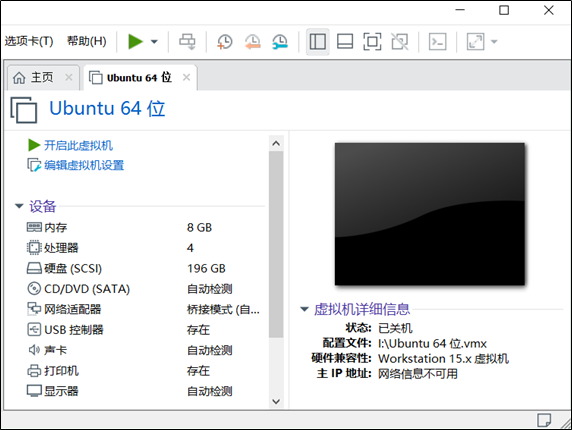572x430 pixels.
Task: Minimize the VMware window
Action: pyautogui.click(x=460, y=10)
